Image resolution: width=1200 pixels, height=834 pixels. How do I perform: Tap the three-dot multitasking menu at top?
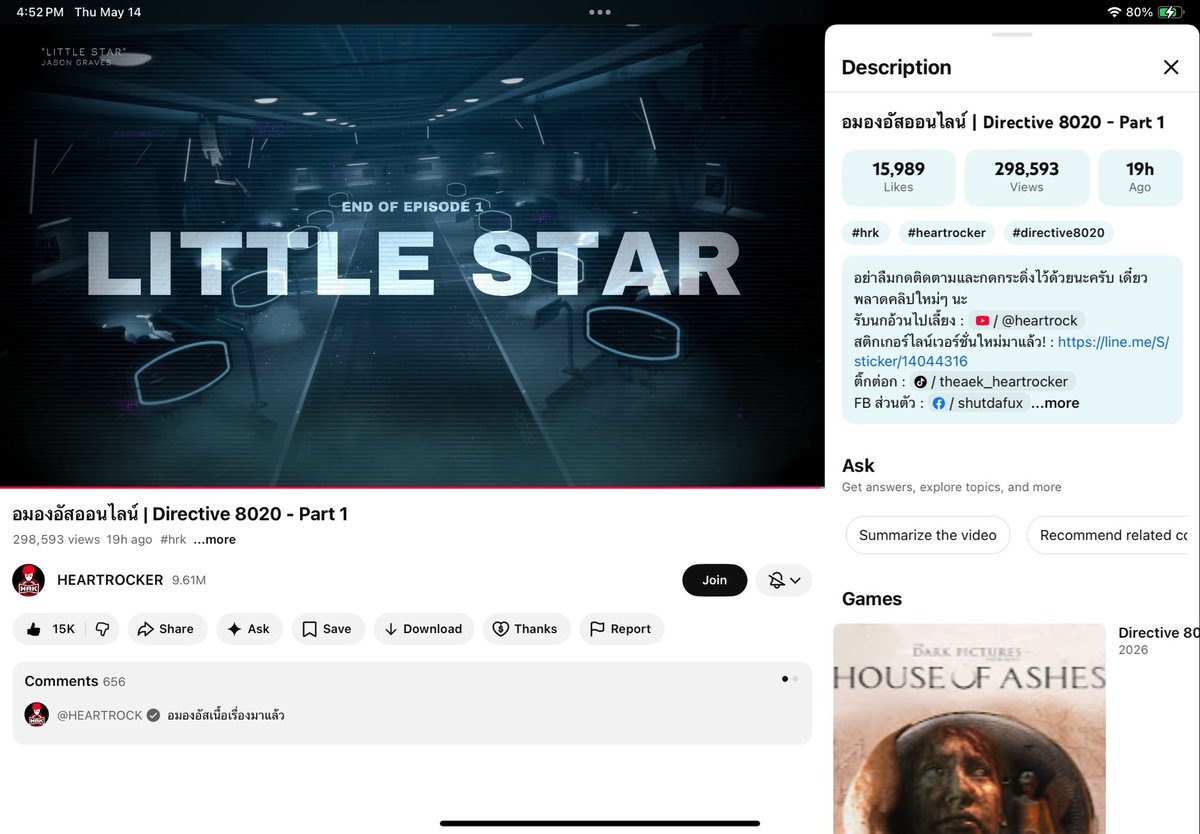[600, 12]
